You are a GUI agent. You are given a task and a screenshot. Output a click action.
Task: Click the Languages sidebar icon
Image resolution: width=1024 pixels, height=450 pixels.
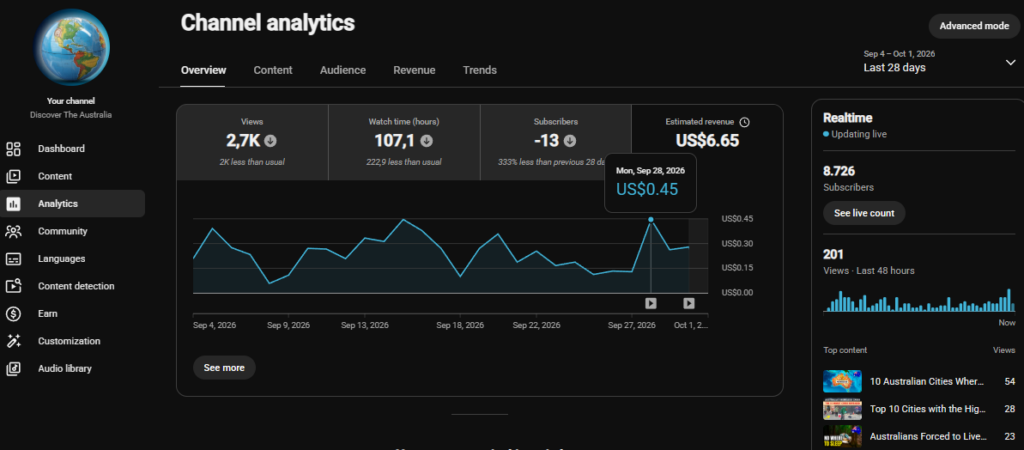(13, 259)
